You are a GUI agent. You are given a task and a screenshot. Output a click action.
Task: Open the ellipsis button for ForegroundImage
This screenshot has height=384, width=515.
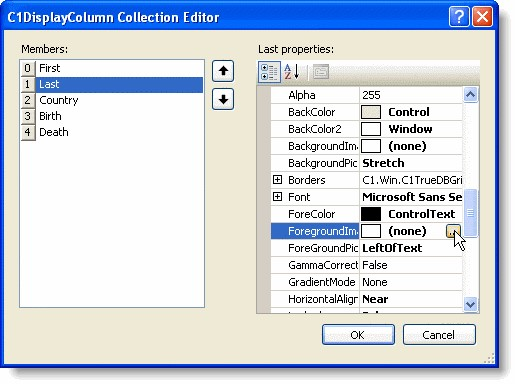(x=453, y=231)
